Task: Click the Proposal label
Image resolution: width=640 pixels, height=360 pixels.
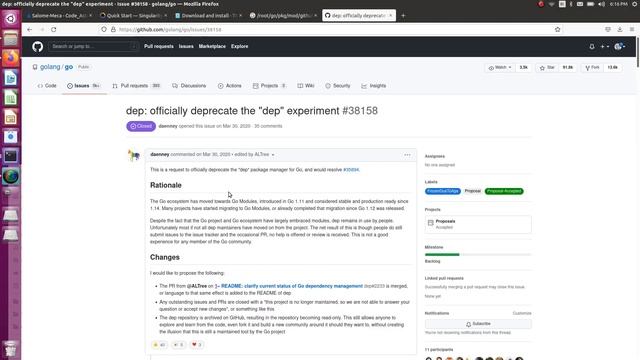Action: point(472,191)
